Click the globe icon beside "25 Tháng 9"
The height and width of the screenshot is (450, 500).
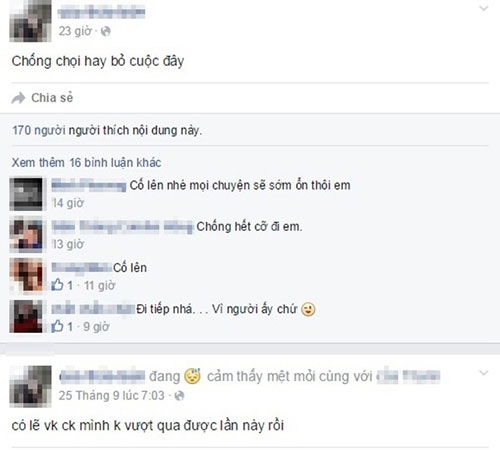pyautogui.click(x=179, y=396)
